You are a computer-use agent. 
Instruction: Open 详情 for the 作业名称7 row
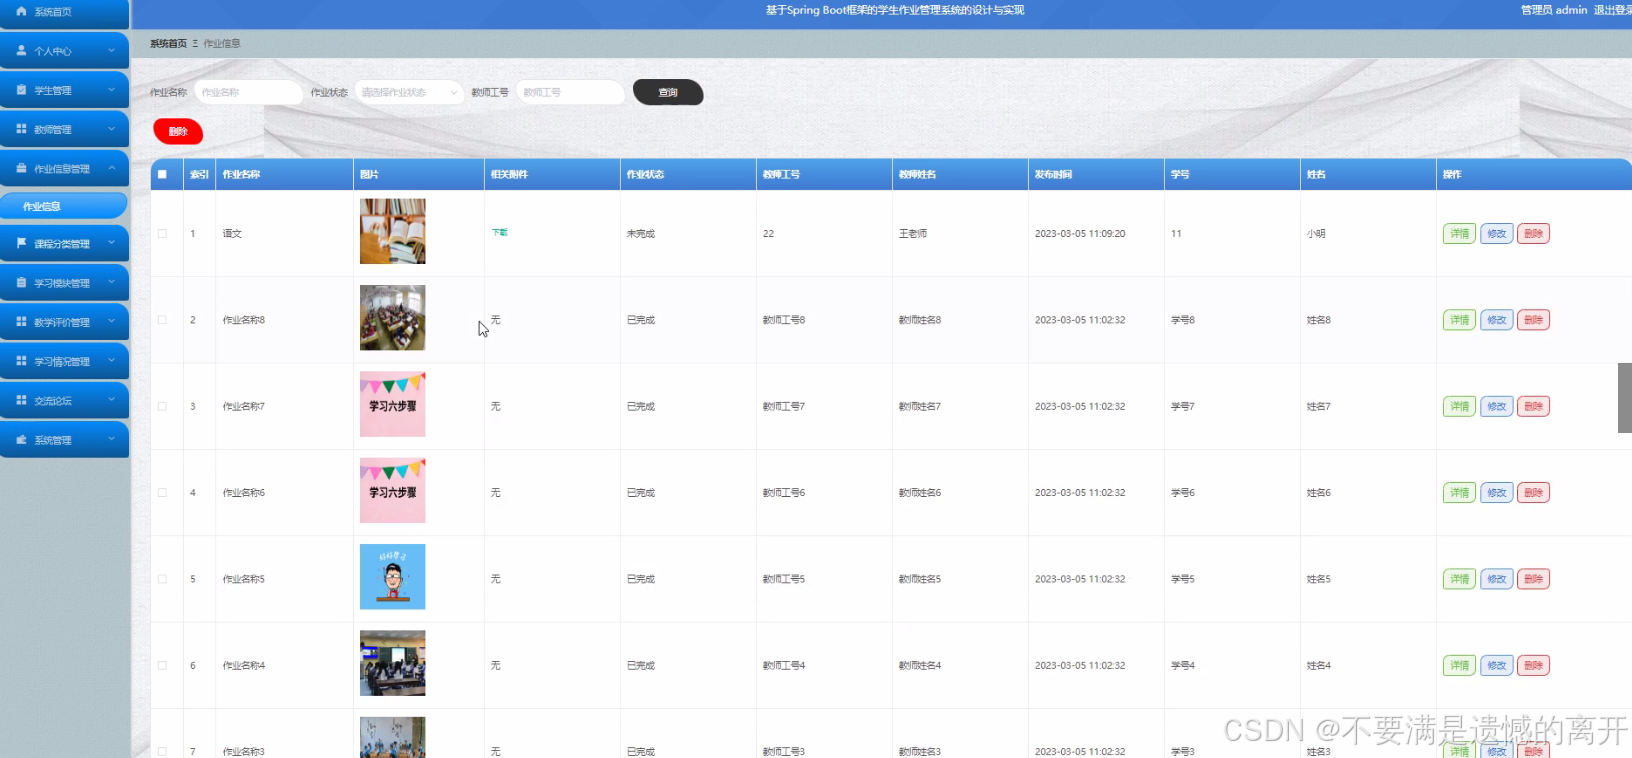coord(1460,406)
